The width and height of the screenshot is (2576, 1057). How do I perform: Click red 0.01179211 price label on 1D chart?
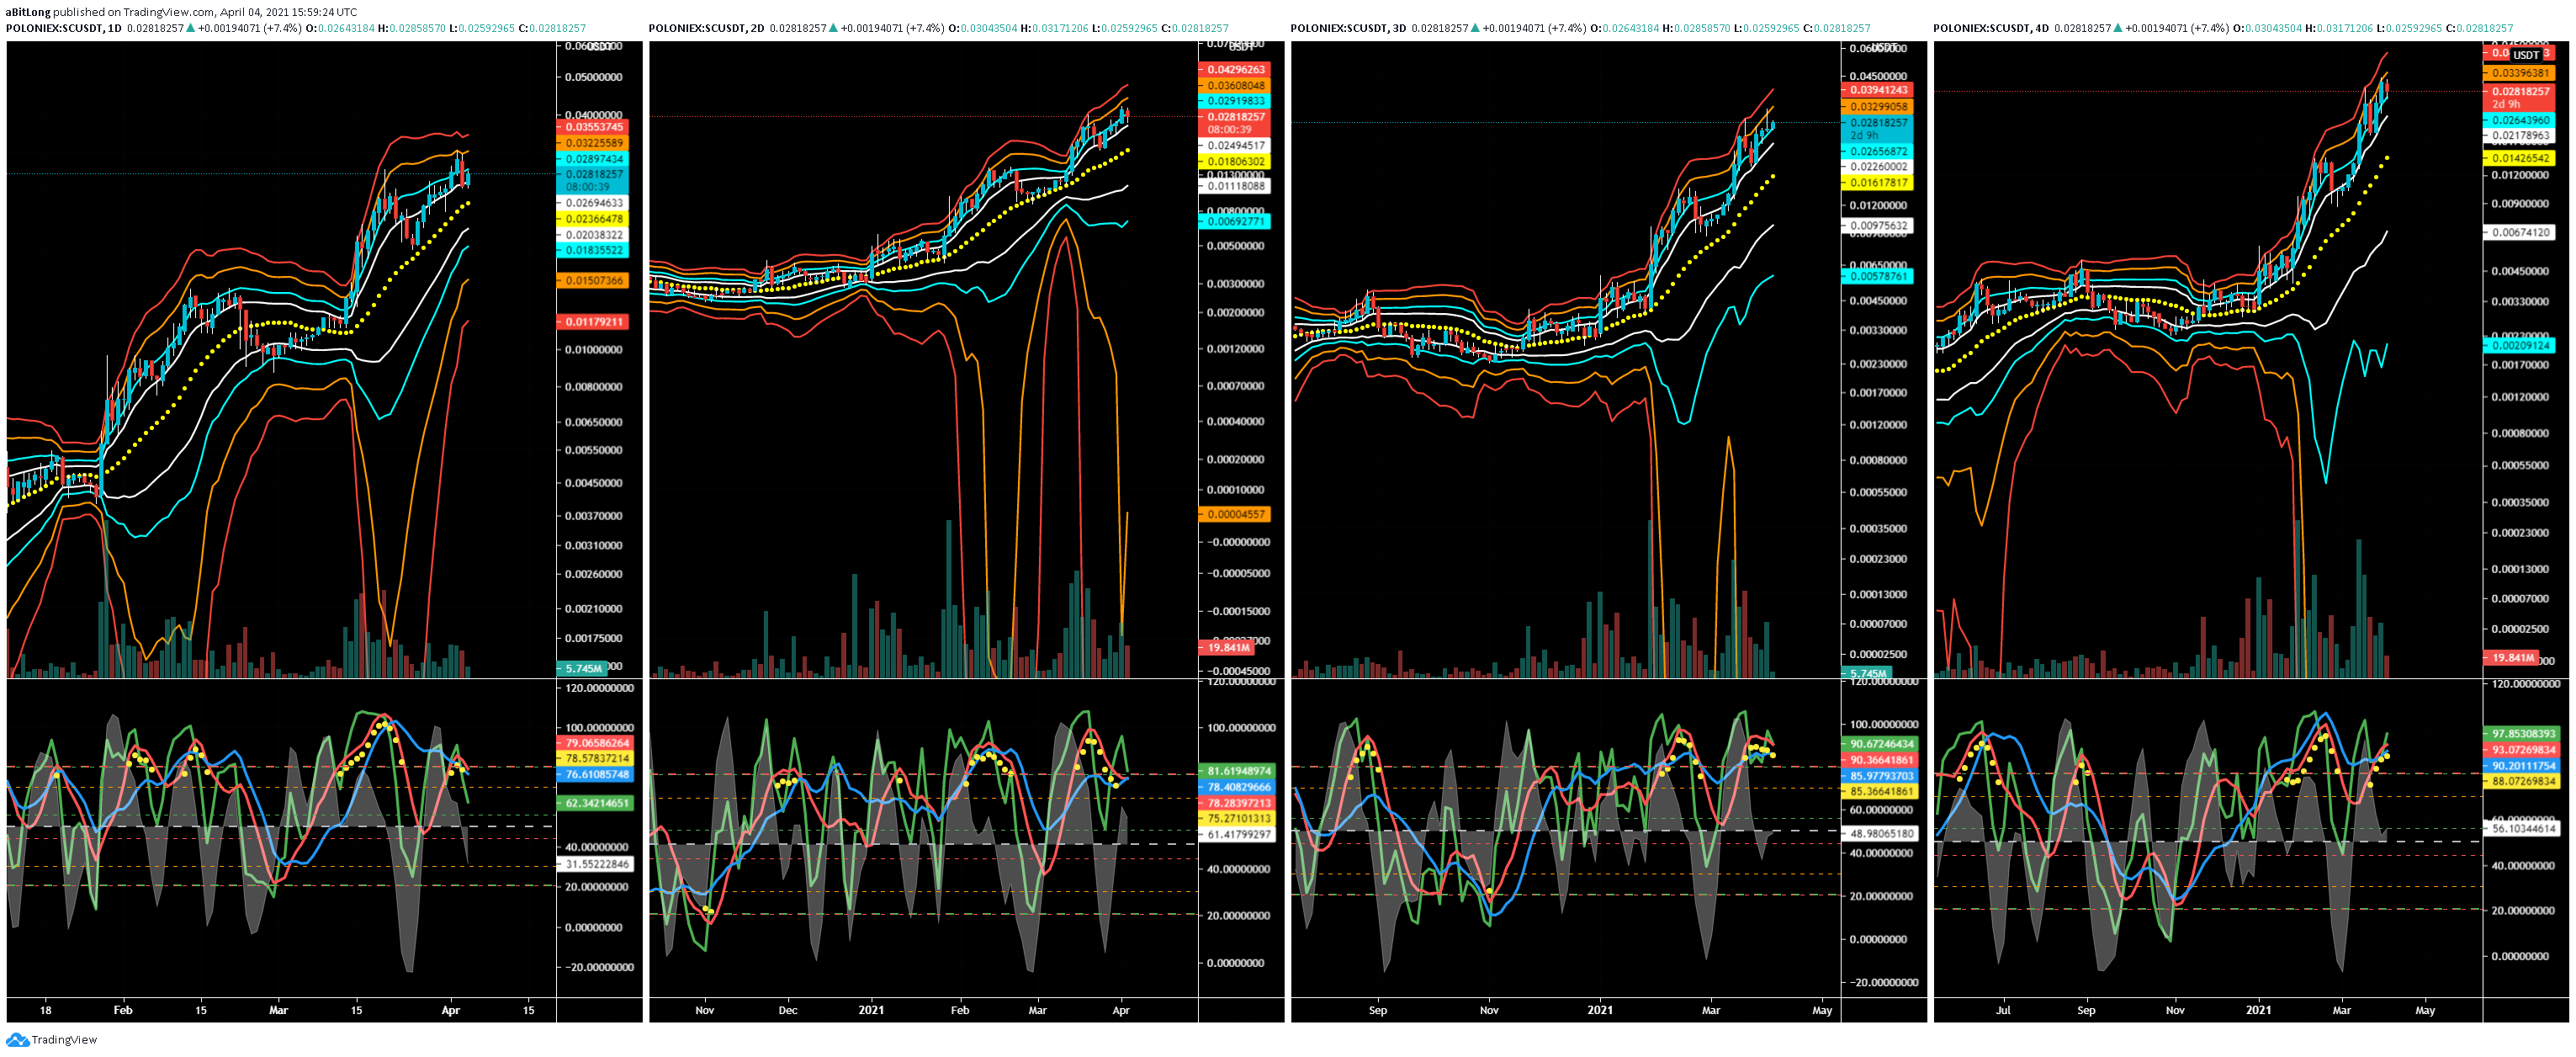(593, 322)
